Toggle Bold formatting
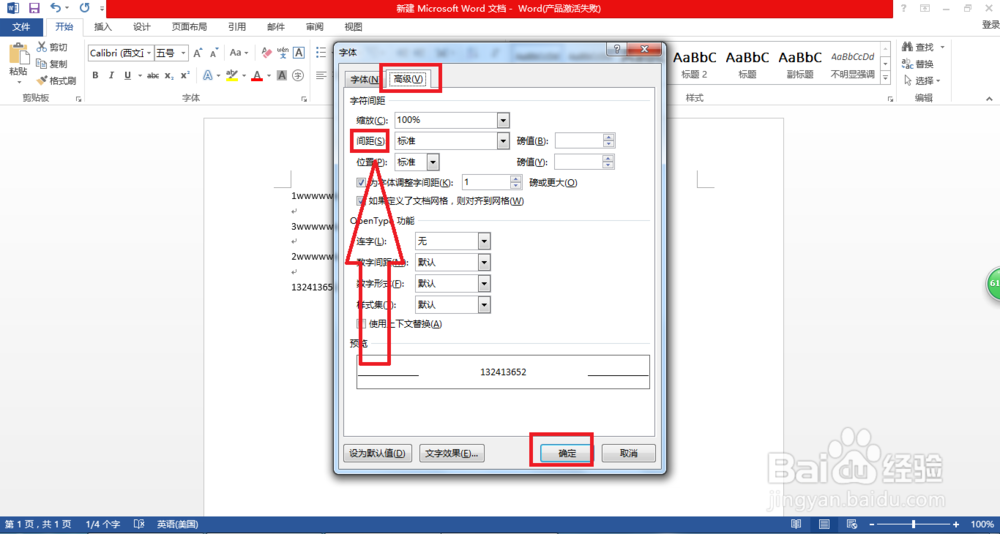Viewport: 1000px width, 534px height. click(x=96, y=75)
